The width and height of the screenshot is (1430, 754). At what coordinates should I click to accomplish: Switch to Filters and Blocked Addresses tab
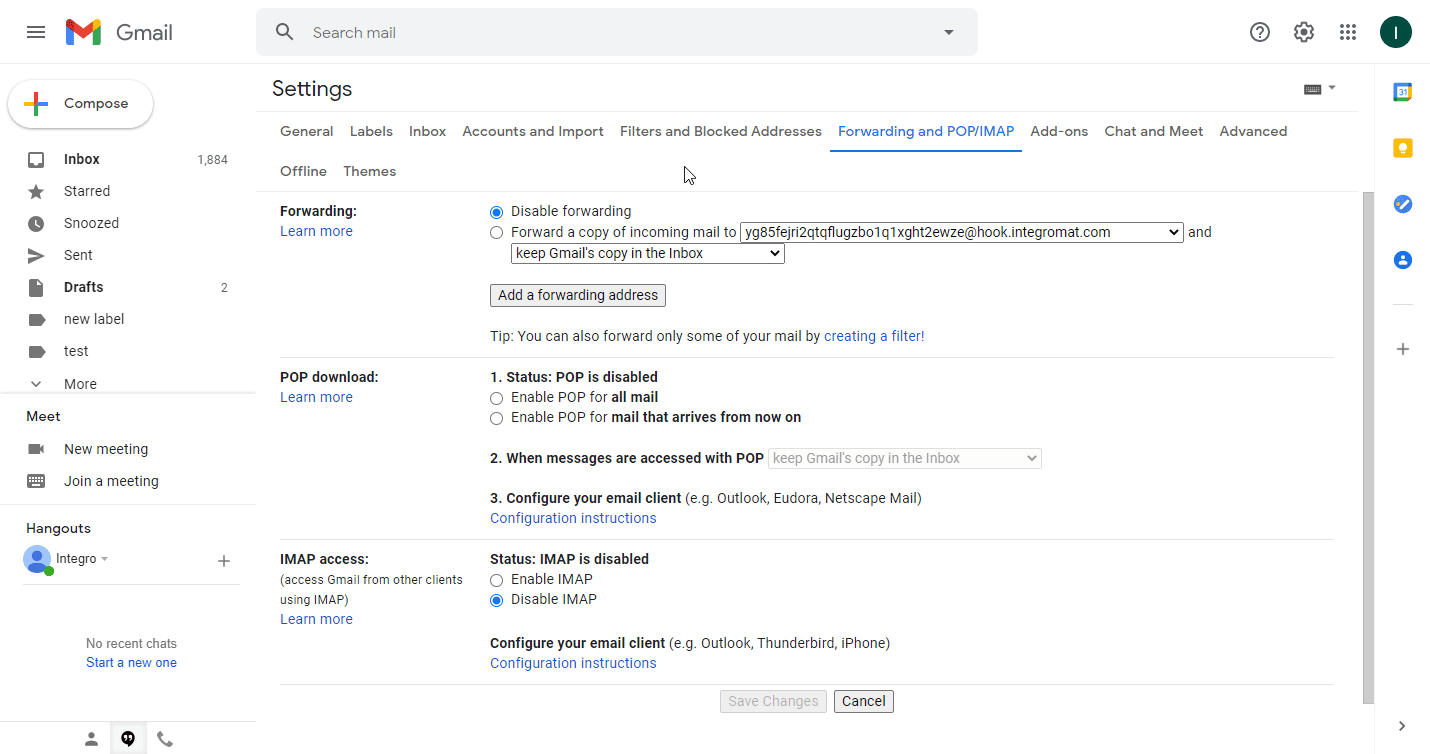[x=720, y=131]
